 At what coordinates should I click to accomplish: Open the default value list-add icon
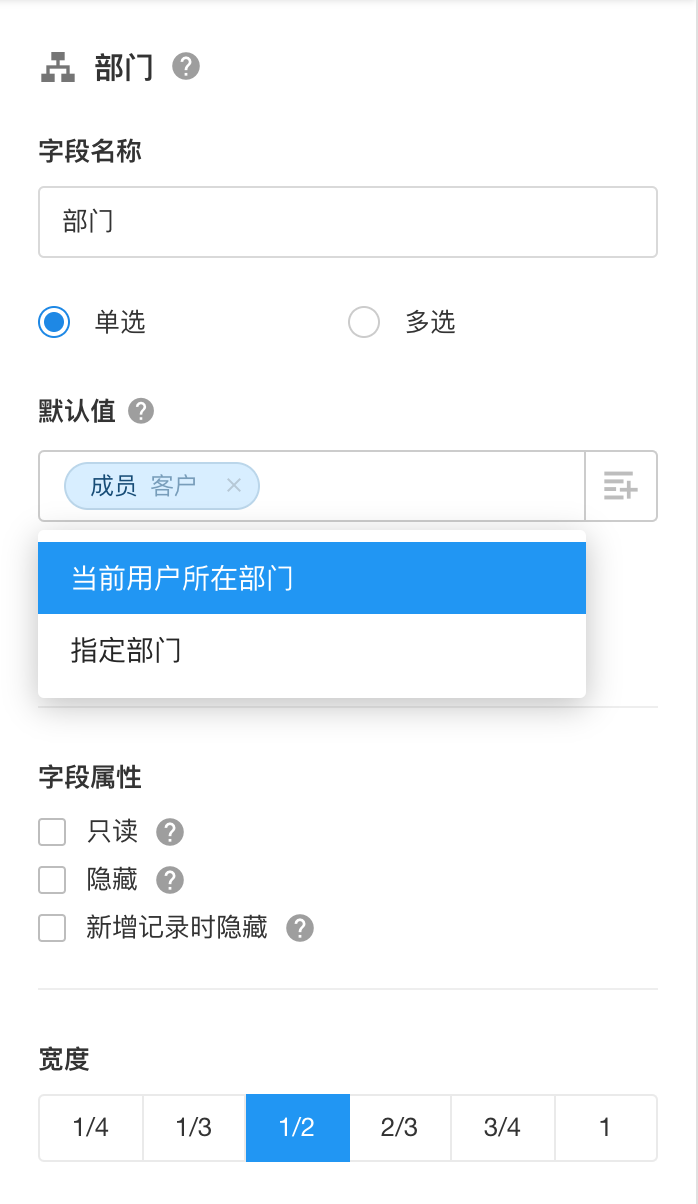(621, 486)
